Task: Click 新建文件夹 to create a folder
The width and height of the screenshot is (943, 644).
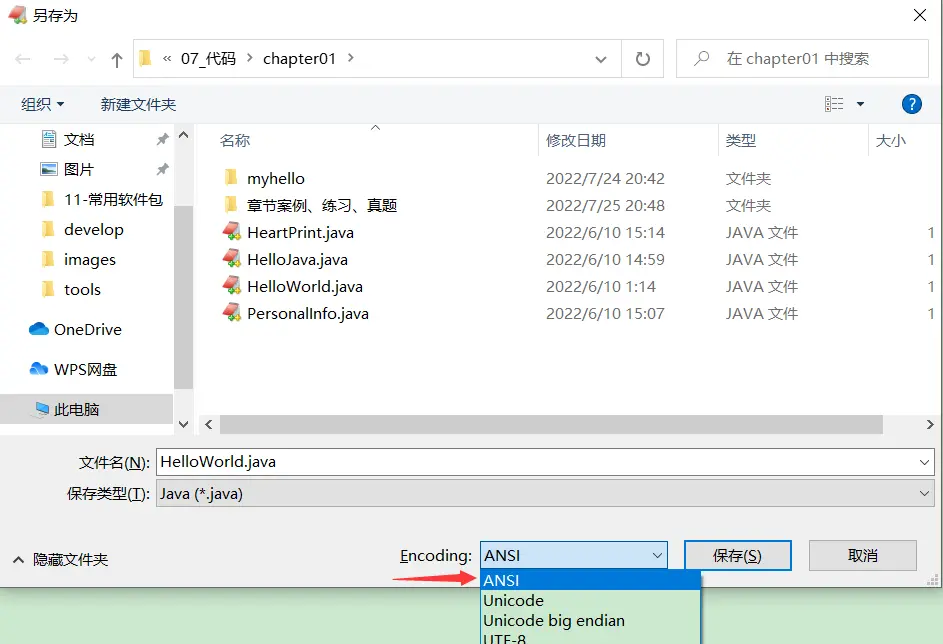Action: click(x=138, y=104)
